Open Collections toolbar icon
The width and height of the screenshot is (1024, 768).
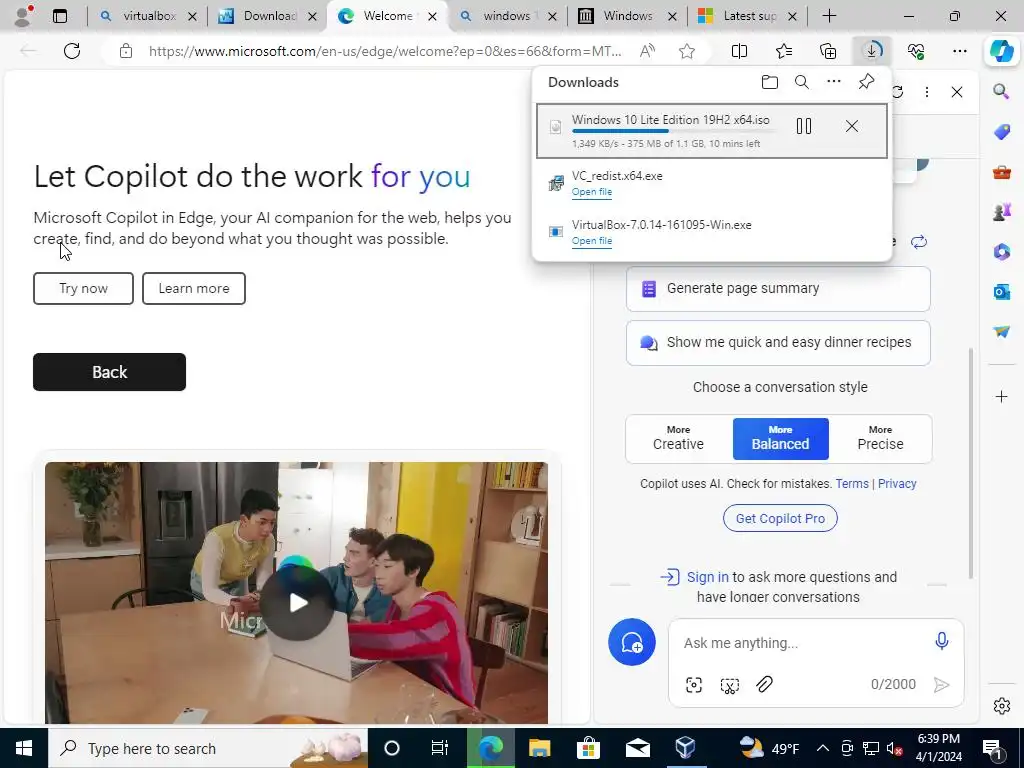[827, 51]
